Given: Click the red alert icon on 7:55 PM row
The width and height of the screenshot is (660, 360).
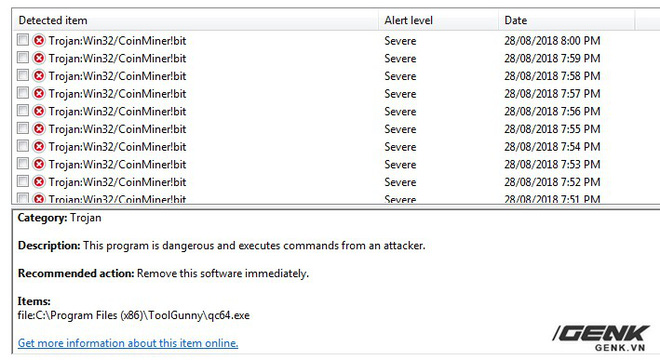Looking at the screenshot, I should [39, 129].
